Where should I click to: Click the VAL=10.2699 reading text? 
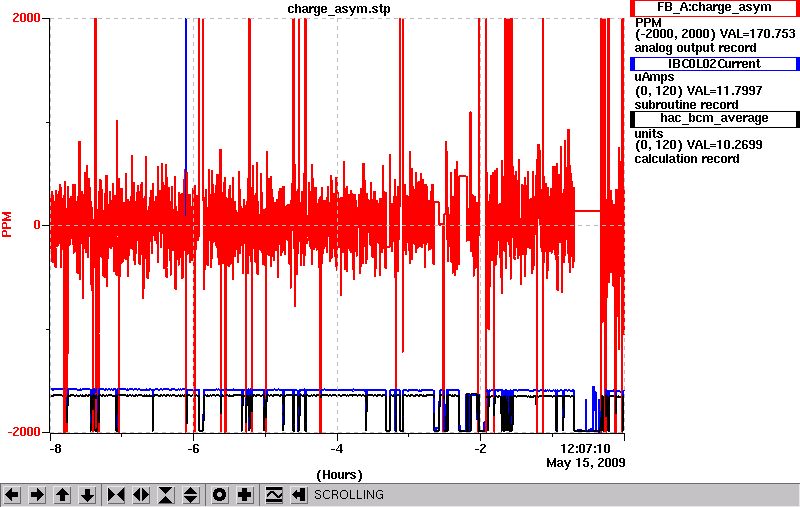724,145
